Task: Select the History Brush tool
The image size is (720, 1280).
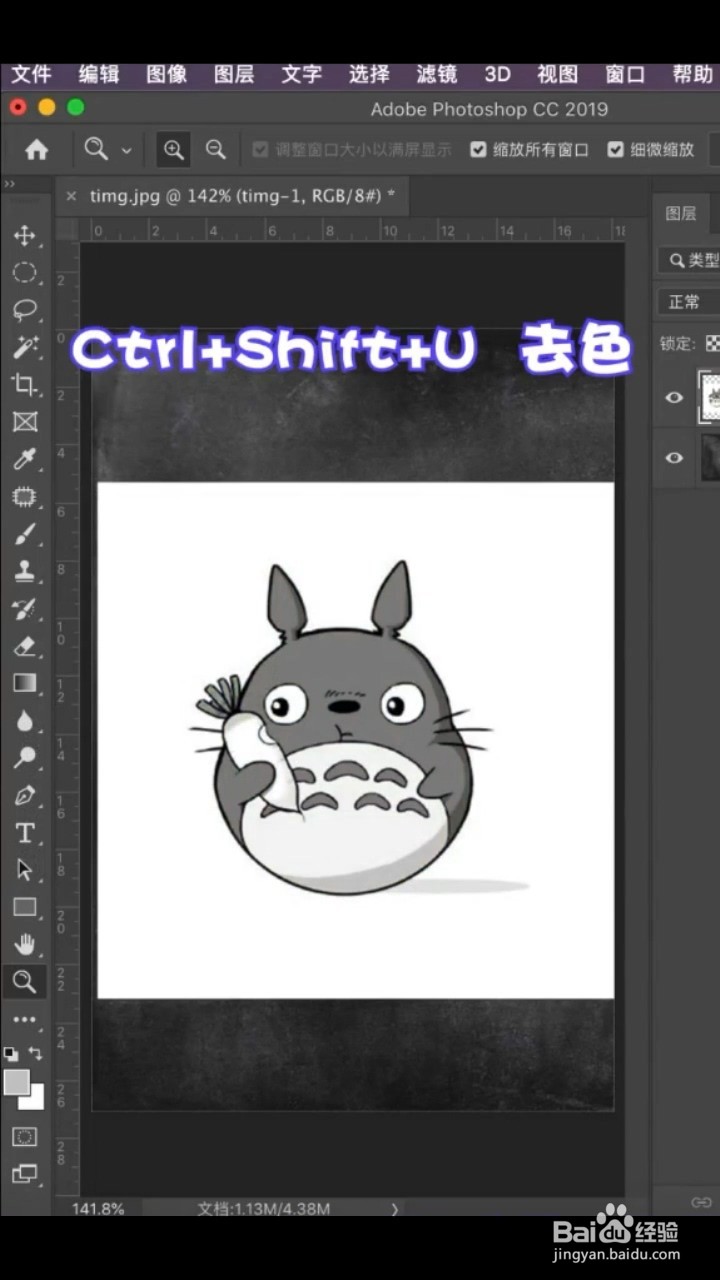Action: pyautogui.click(x=24, y=610)
